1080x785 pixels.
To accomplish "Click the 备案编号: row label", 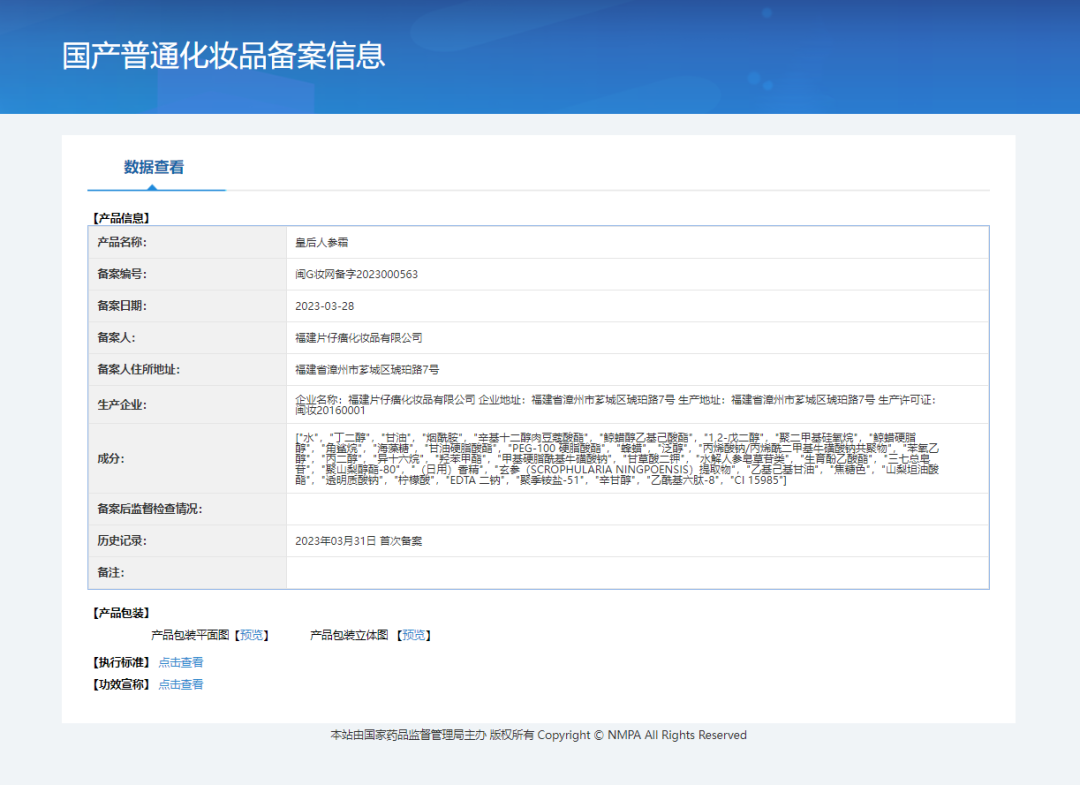I will pos(122,274).
